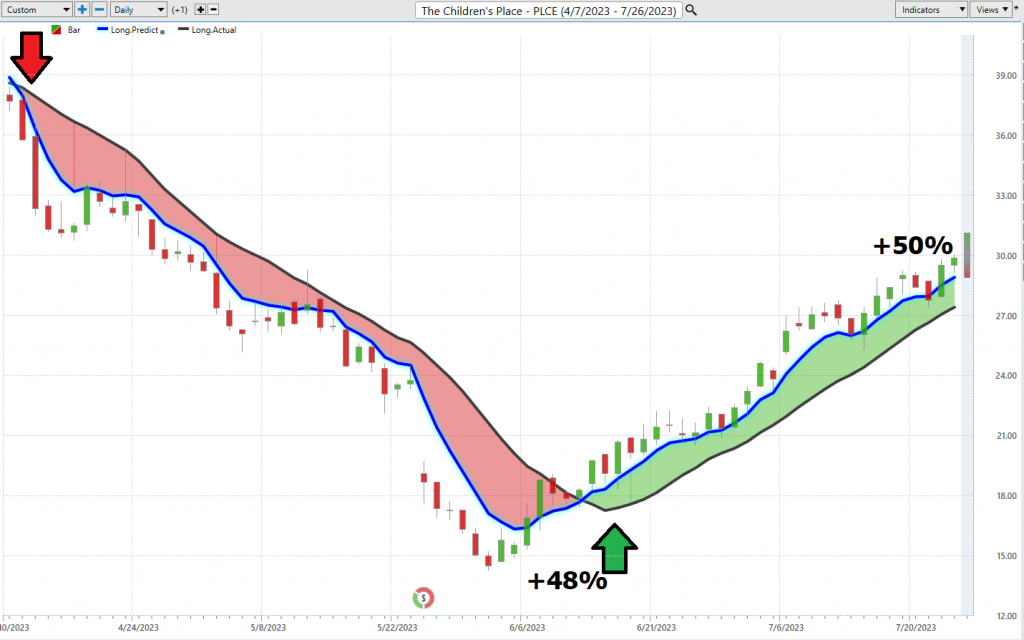Click the small dot beside Long.Predict
Viewport: 1024px width, 640px height.
[x=163, y=31]
